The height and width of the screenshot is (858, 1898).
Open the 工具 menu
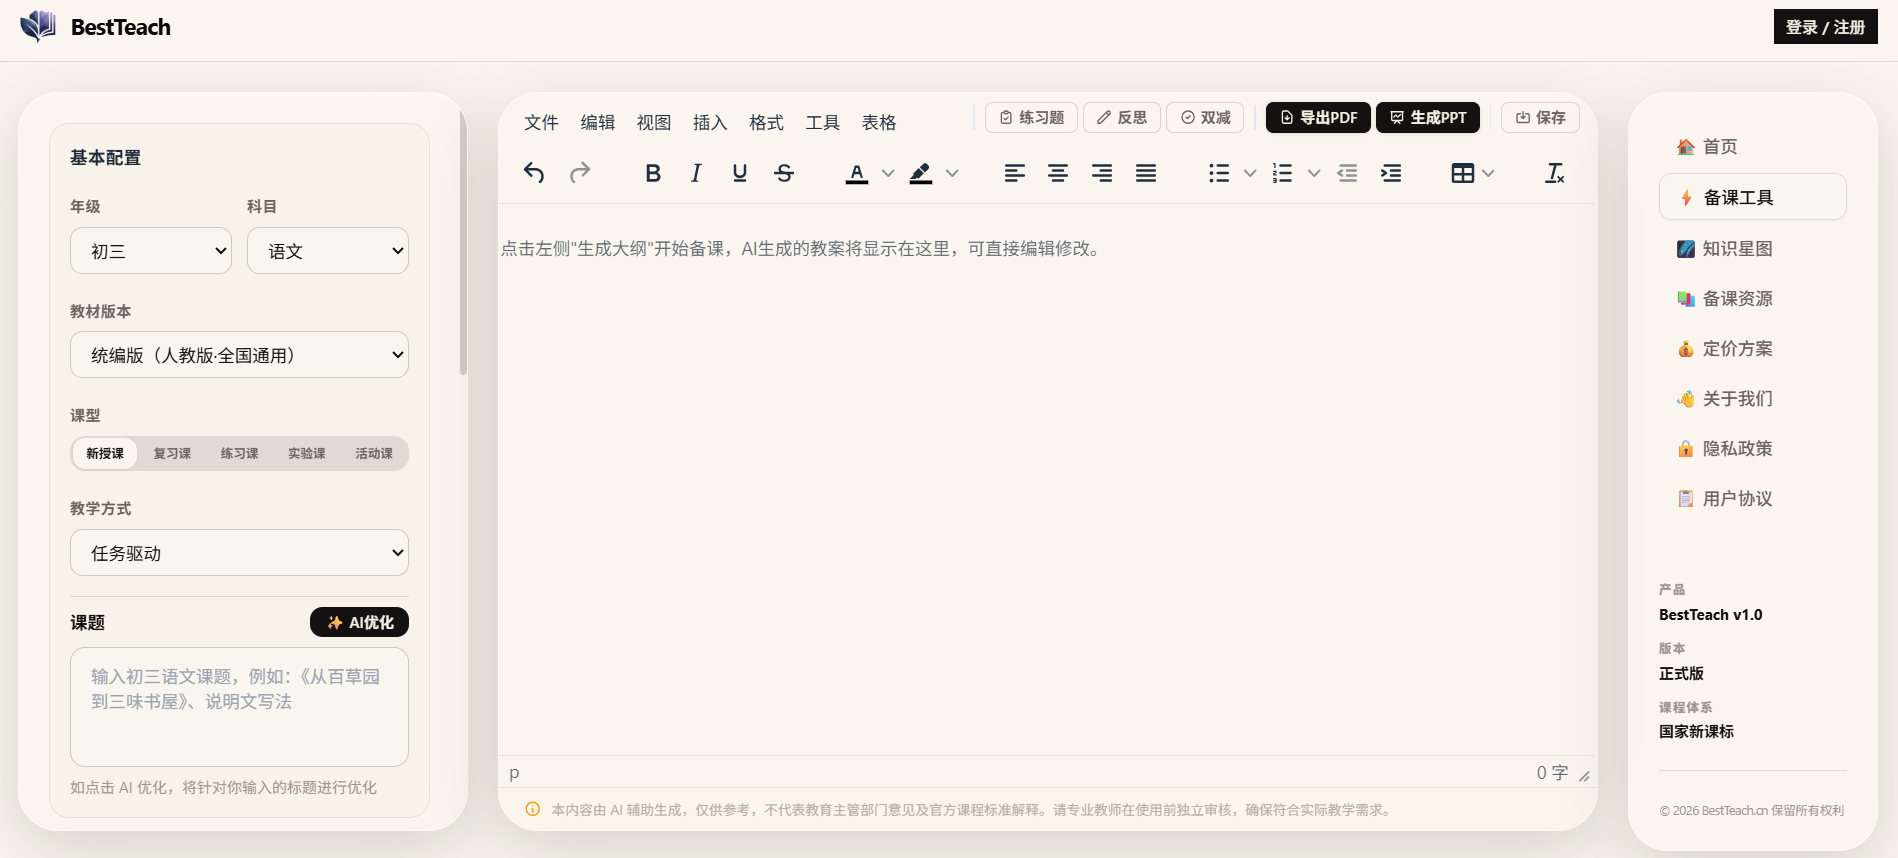tap(823, 122)
